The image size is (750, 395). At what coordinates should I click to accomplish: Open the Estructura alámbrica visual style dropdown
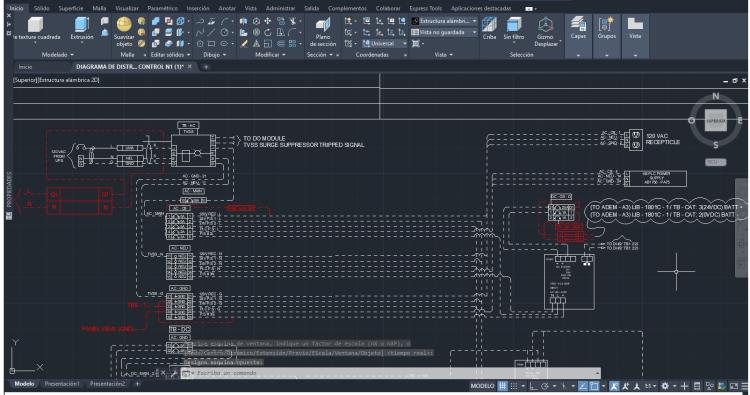coord(444,21)
